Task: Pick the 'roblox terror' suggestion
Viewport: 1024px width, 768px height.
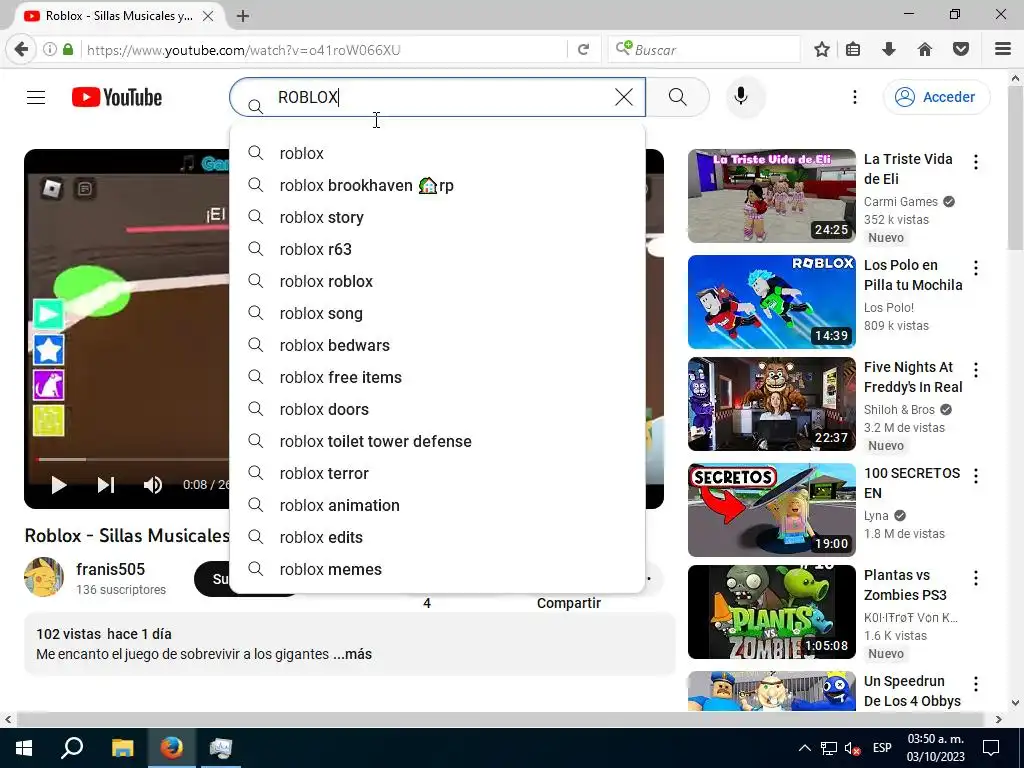Action: coord(438,473)
